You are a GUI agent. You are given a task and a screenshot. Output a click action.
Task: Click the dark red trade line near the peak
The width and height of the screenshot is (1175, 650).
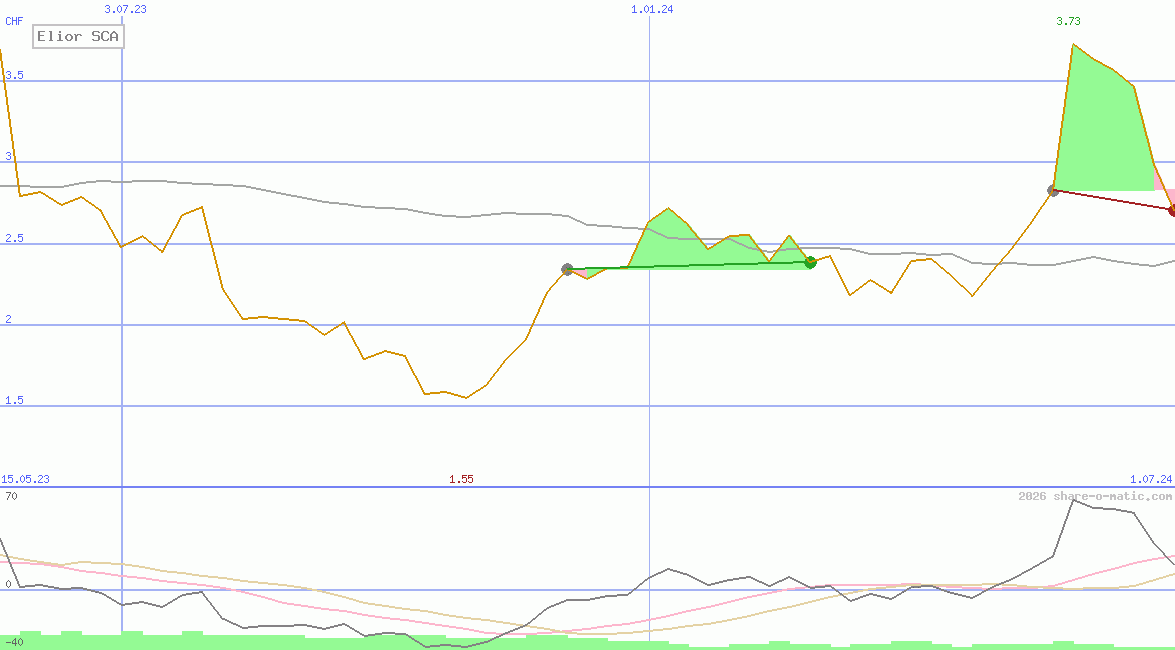pos(1113,200)
